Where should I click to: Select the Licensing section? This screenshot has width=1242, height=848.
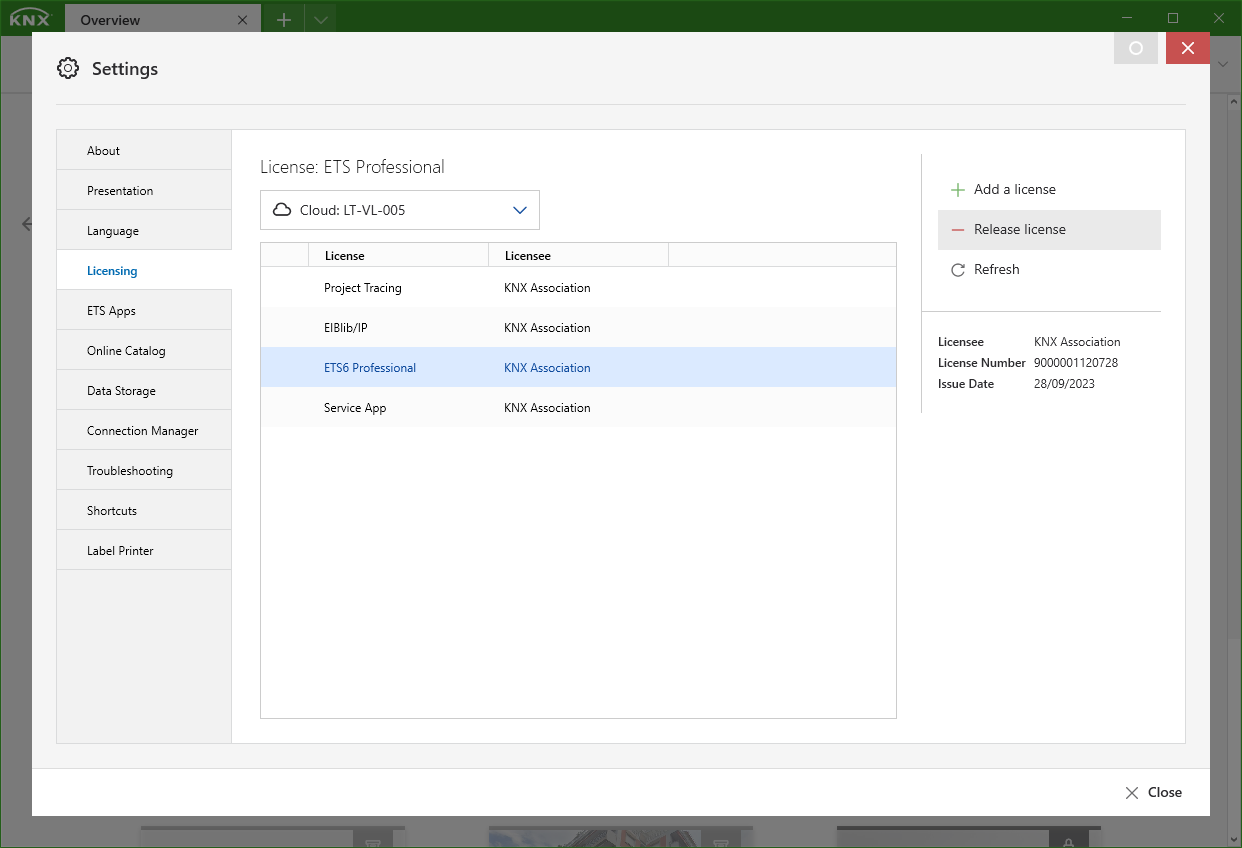[x=144, y=270]
